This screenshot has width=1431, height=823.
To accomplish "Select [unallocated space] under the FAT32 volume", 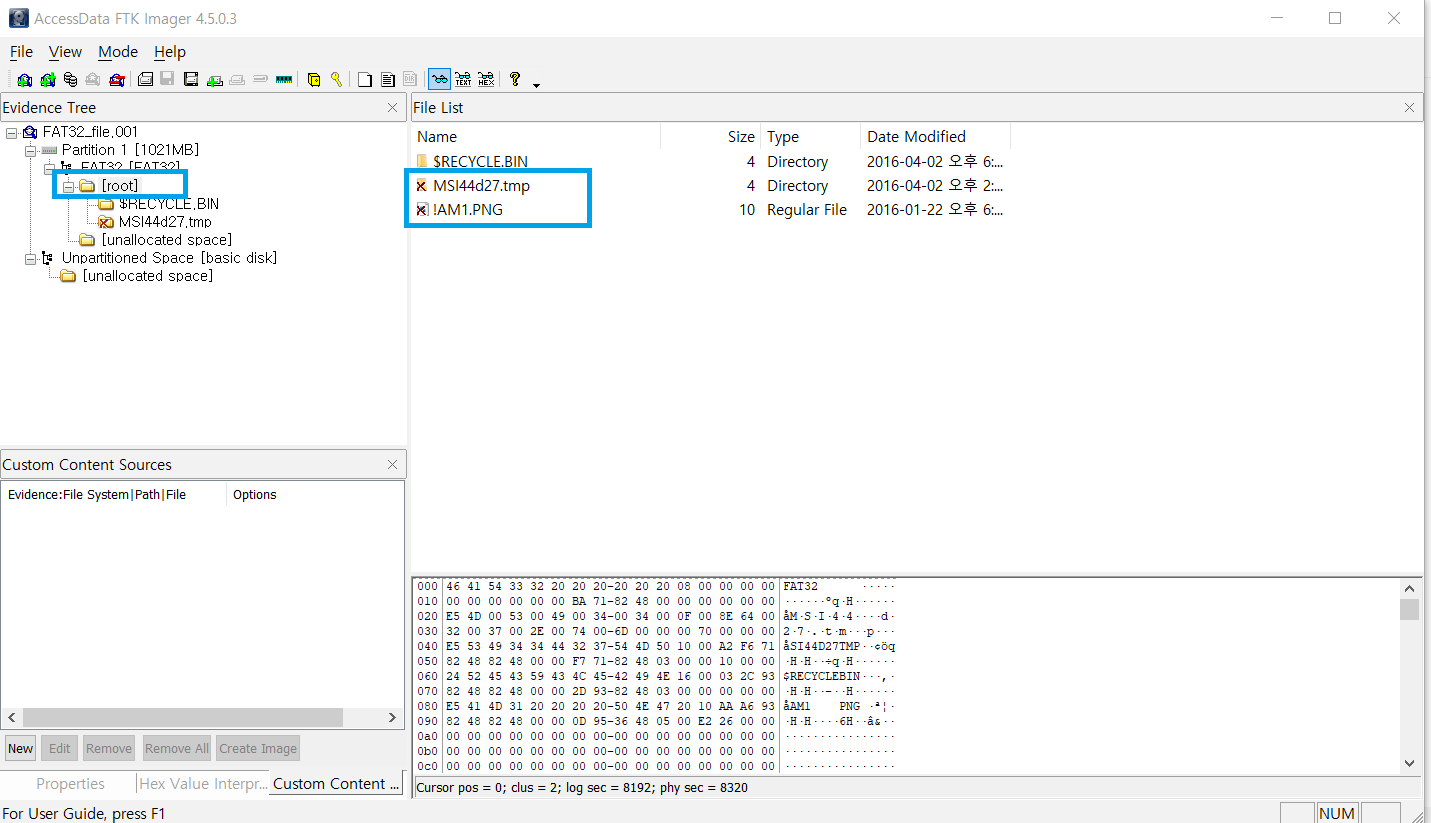I will click(x=166, y=240).
